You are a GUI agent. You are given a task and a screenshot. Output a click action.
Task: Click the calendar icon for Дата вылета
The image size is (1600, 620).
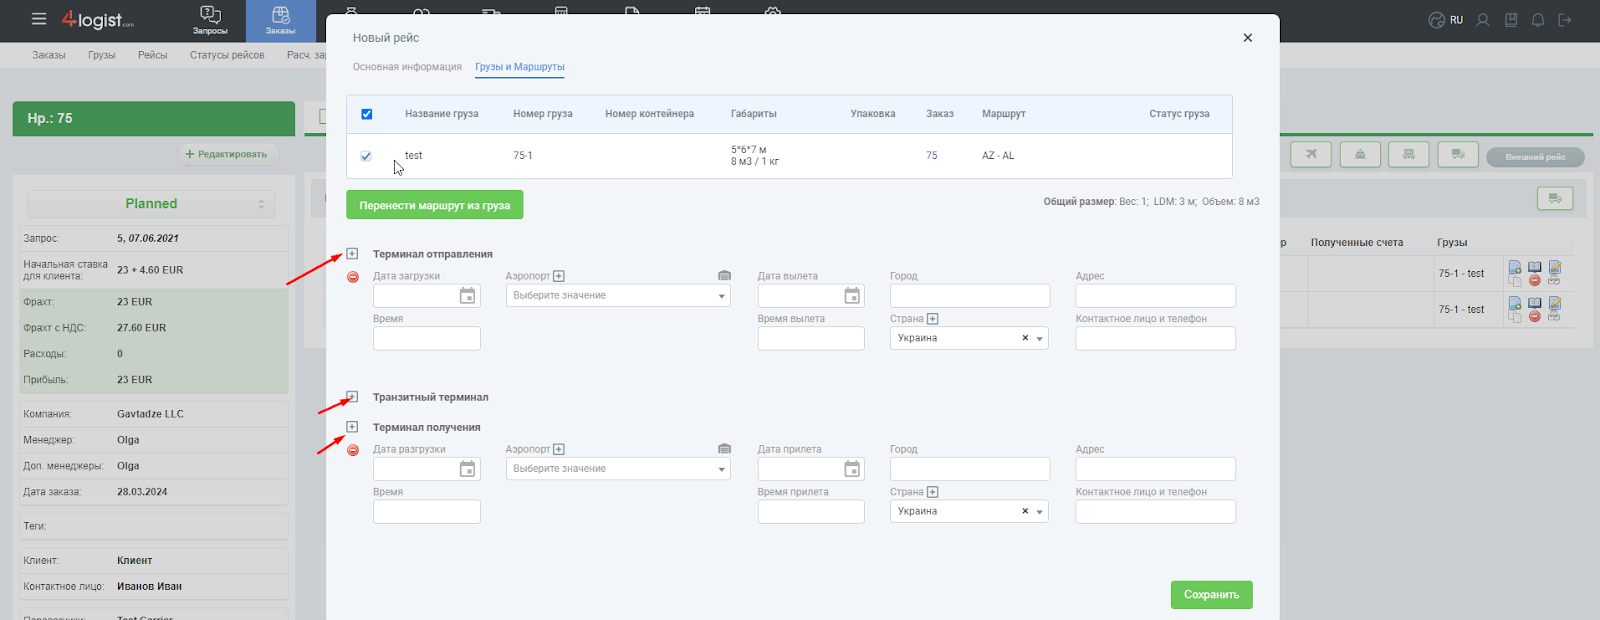[852, 296]
